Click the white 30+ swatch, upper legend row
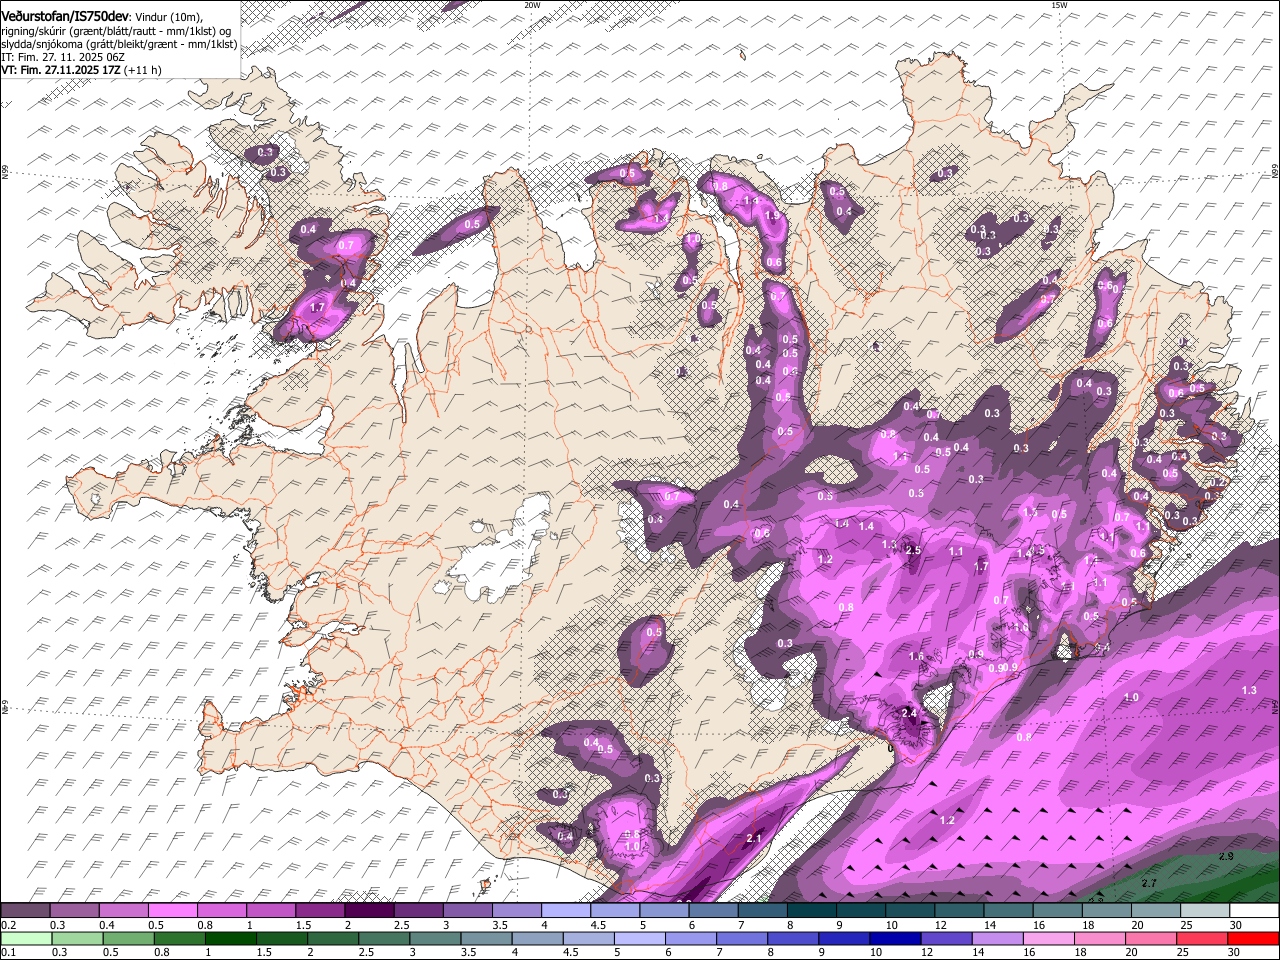The height and width of the screenshot is (960, 1280). 1255,911
